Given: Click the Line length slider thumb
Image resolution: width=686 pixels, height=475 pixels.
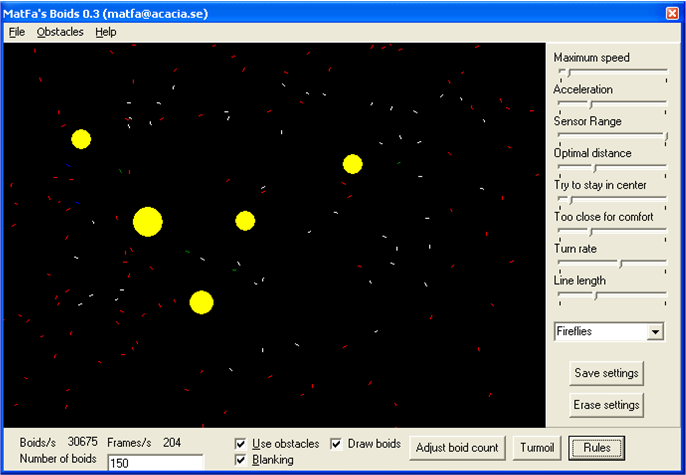Looking at the screenshot, I should click(x=595, y=296).
